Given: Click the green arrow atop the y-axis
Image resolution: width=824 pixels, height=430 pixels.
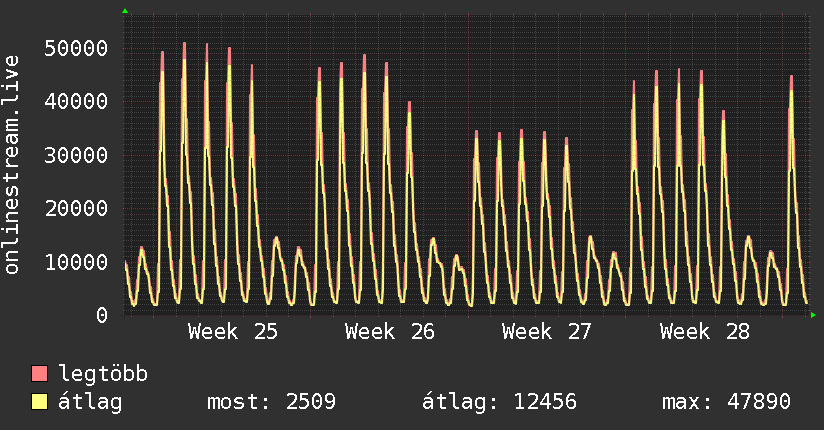Looking at the screenshot, I should [125, 11].
